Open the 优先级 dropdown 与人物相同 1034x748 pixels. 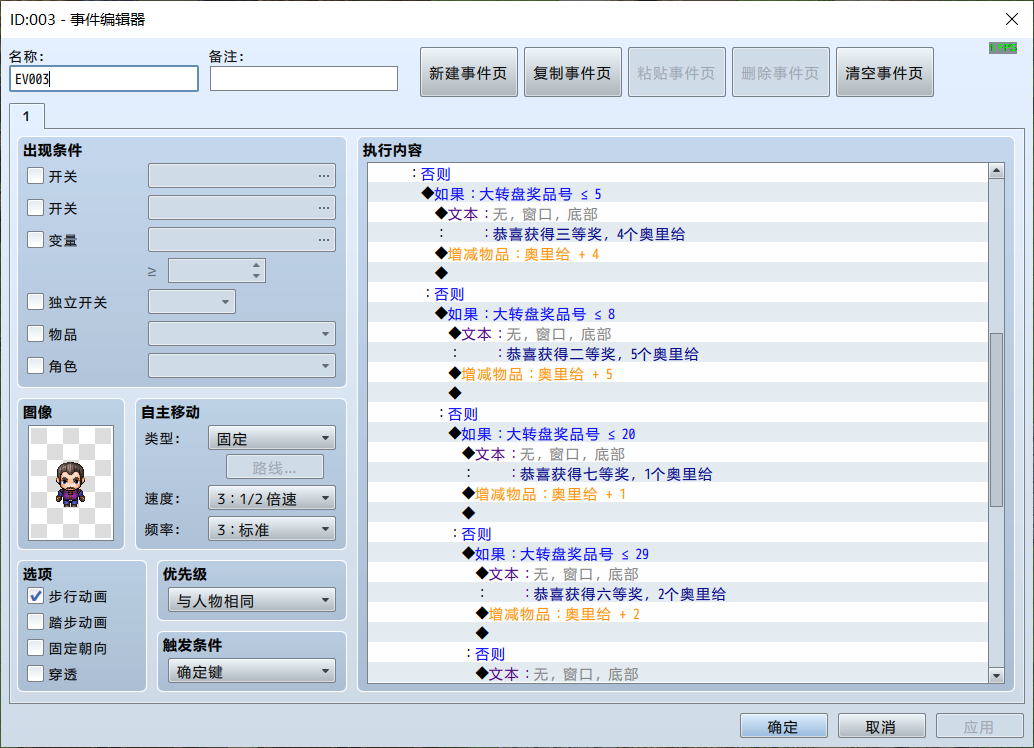[x=252, y=600]
